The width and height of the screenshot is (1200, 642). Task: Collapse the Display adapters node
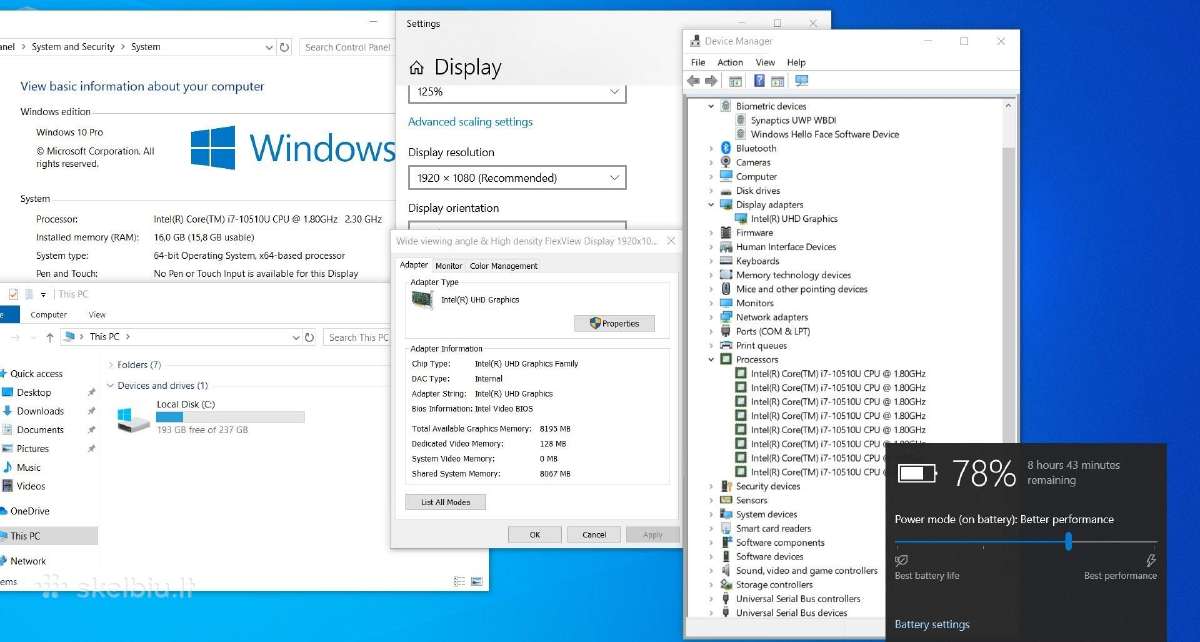click(x=712, y=204)
